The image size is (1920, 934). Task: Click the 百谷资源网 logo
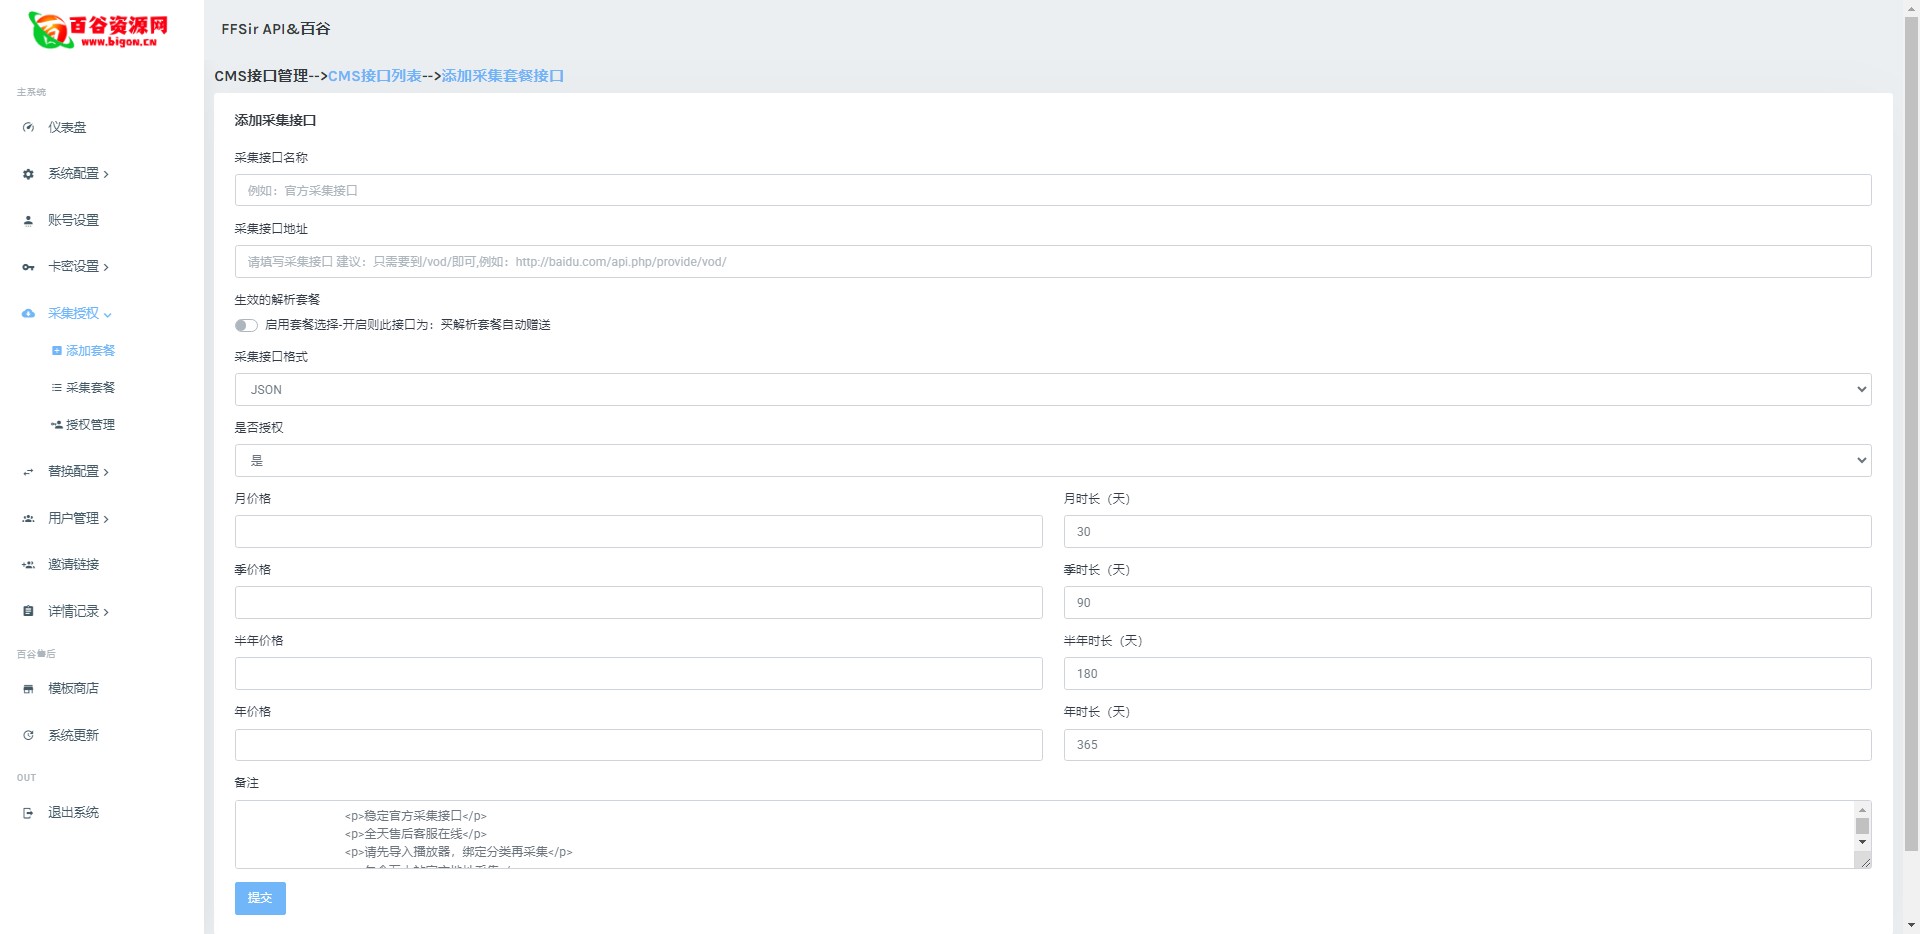point(98,30)
